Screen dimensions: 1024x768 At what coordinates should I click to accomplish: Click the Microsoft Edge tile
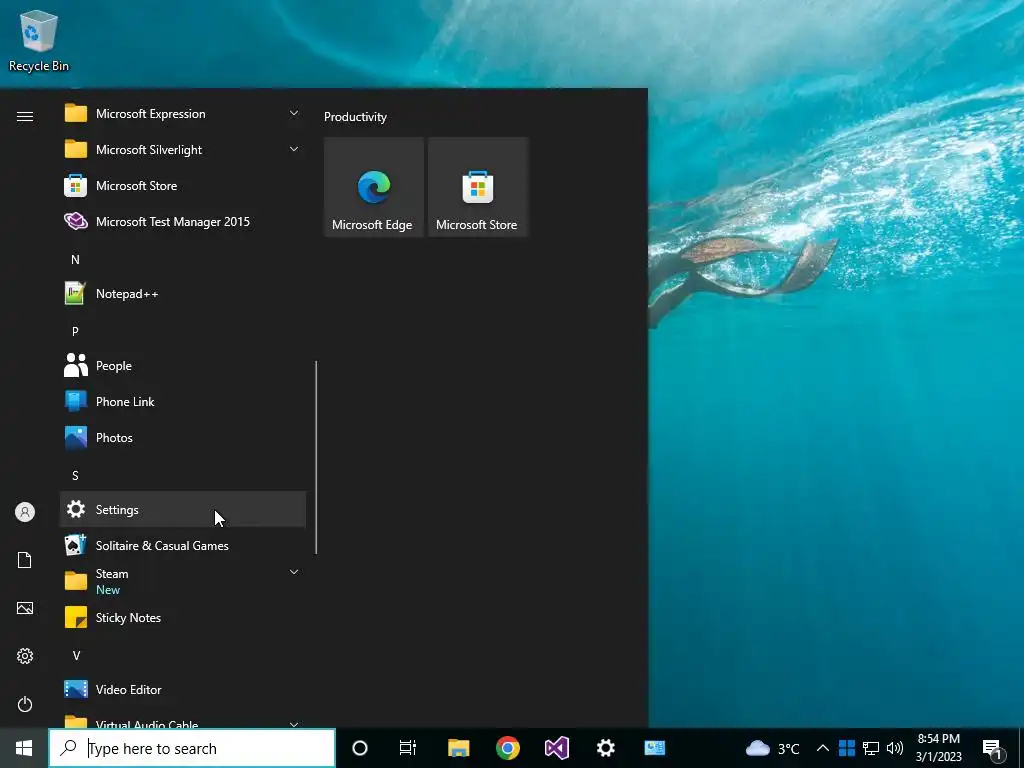point(374,187)
